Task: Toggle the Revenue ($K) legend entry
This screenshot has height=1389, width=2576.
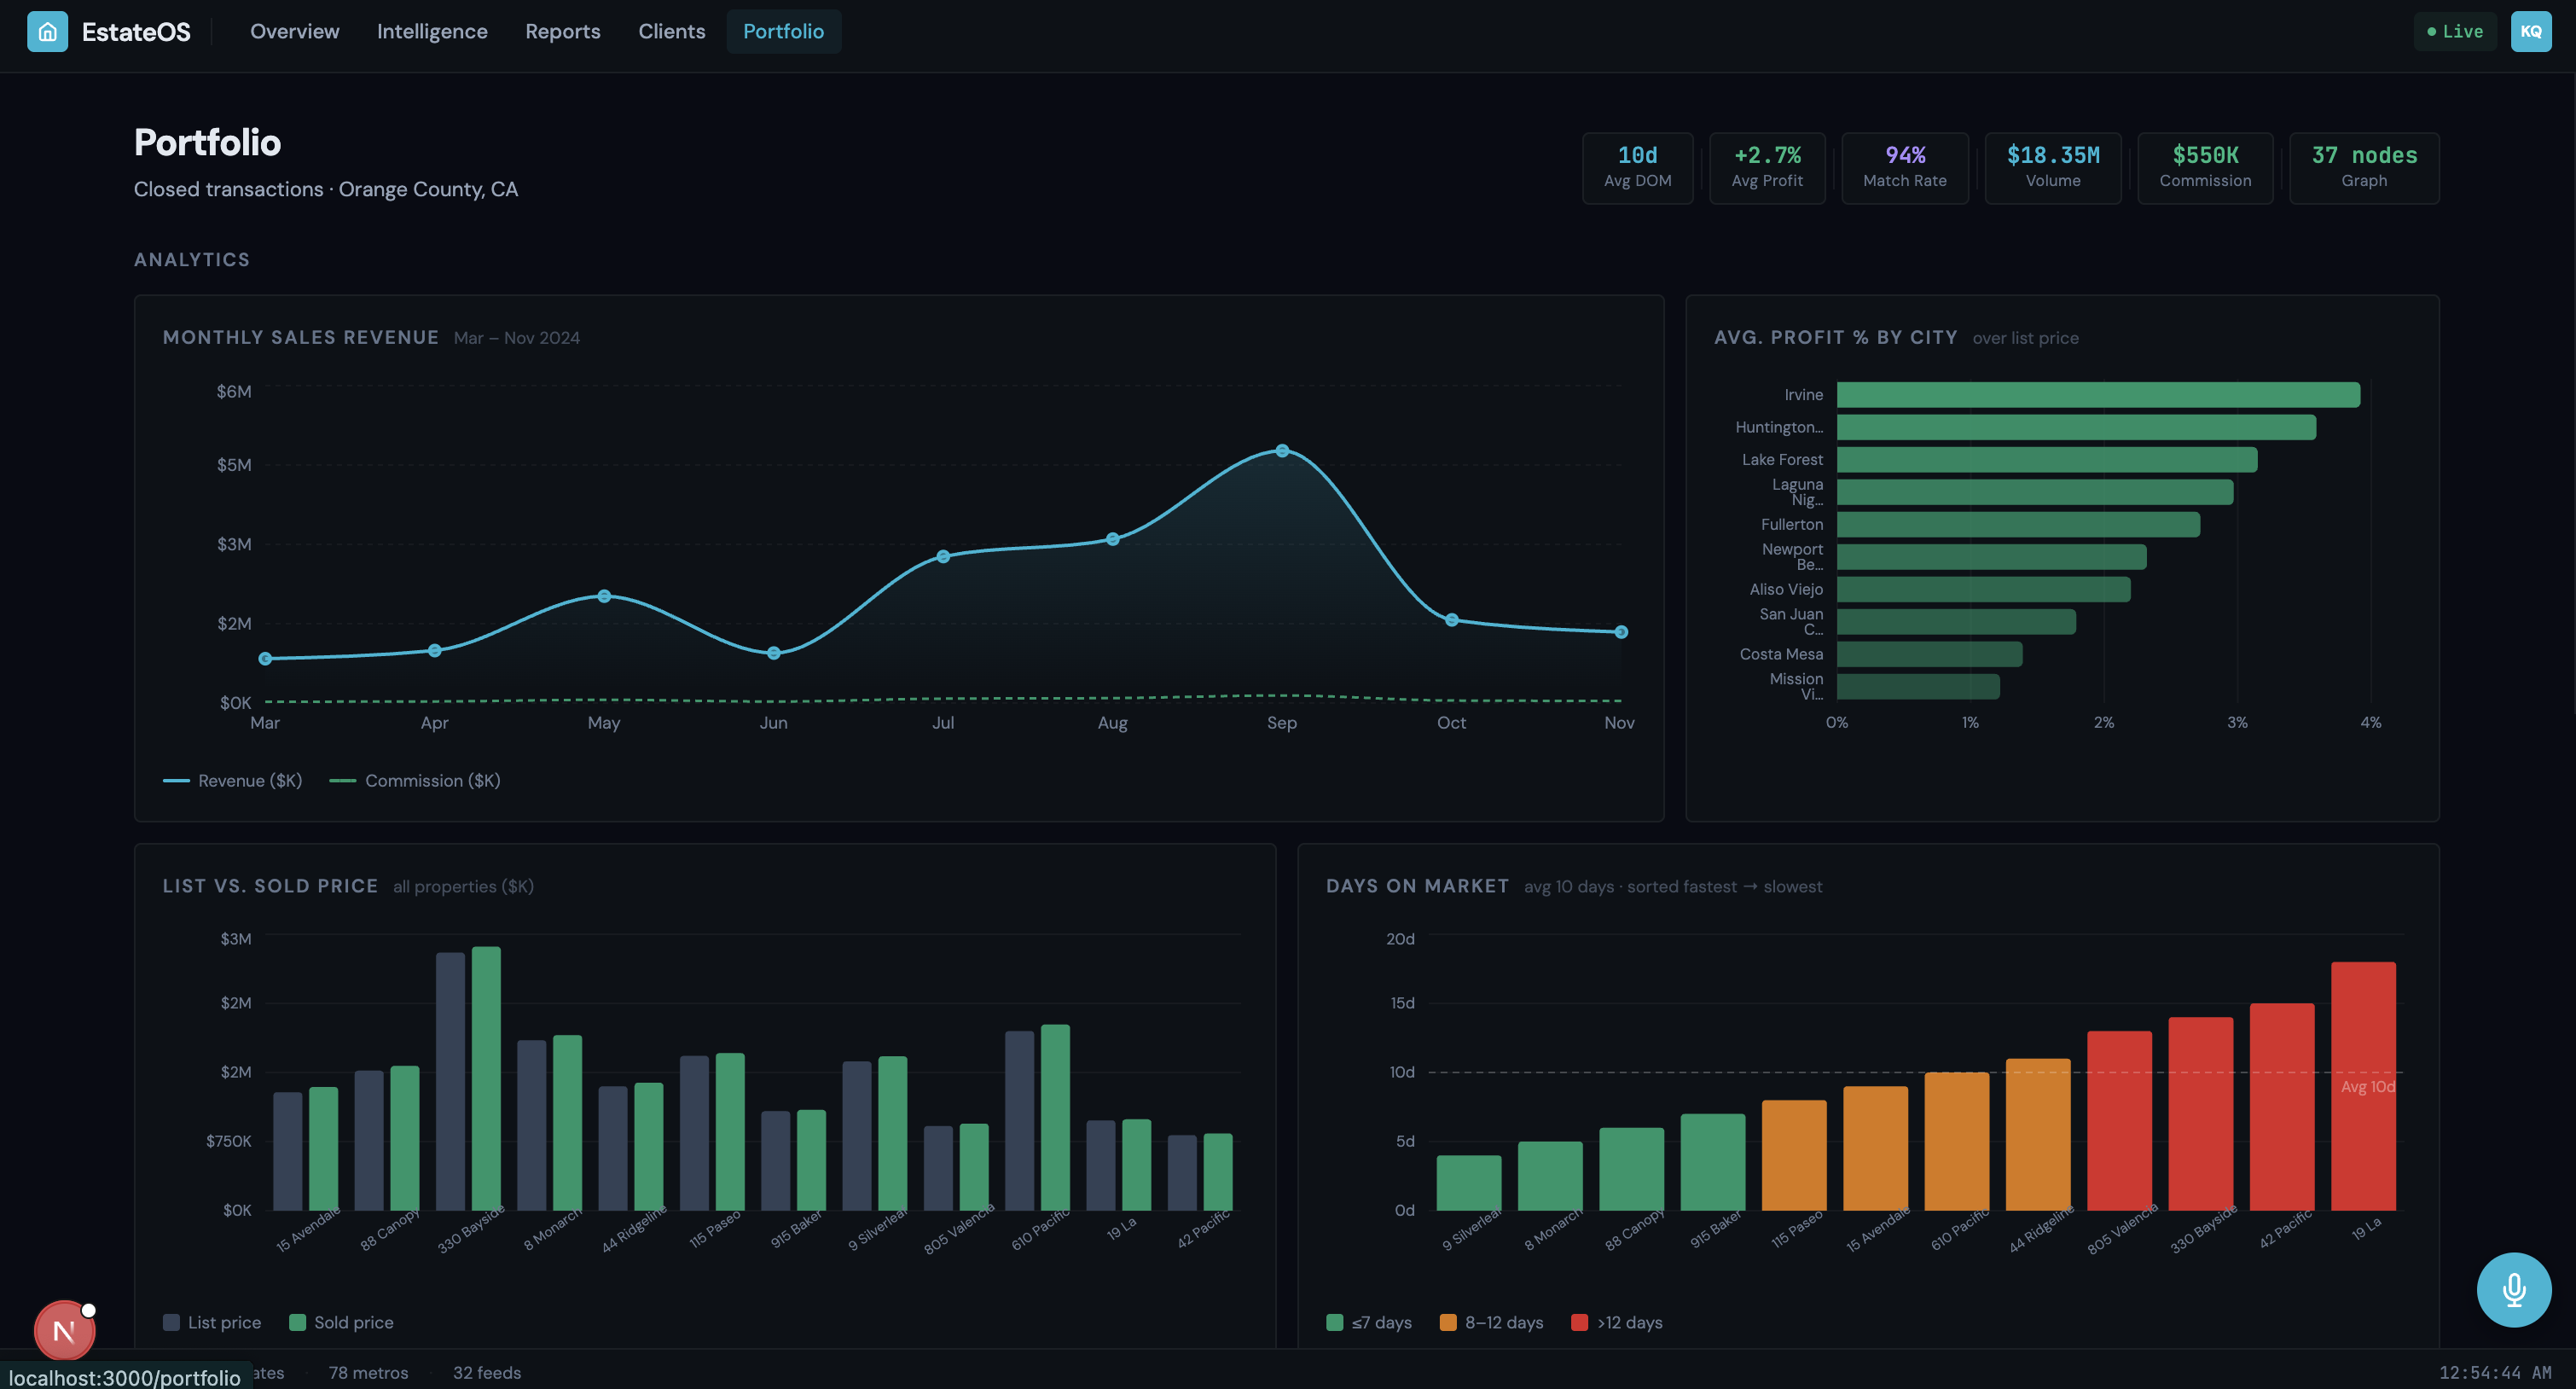Action: pos(233,780)
